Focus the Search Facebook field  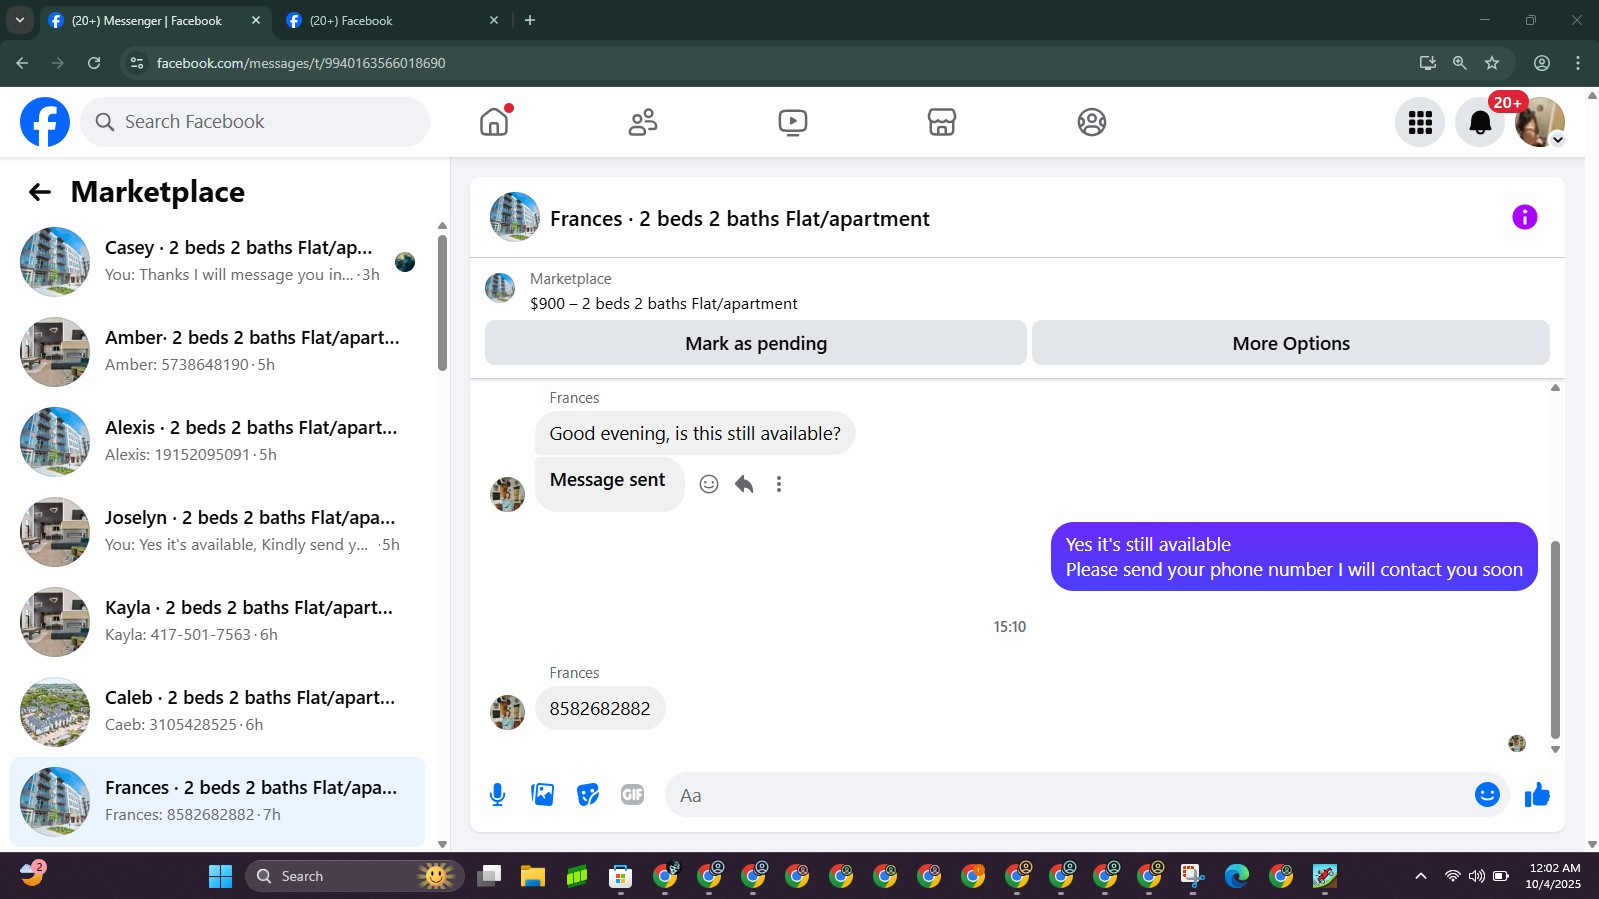(255, 122)
